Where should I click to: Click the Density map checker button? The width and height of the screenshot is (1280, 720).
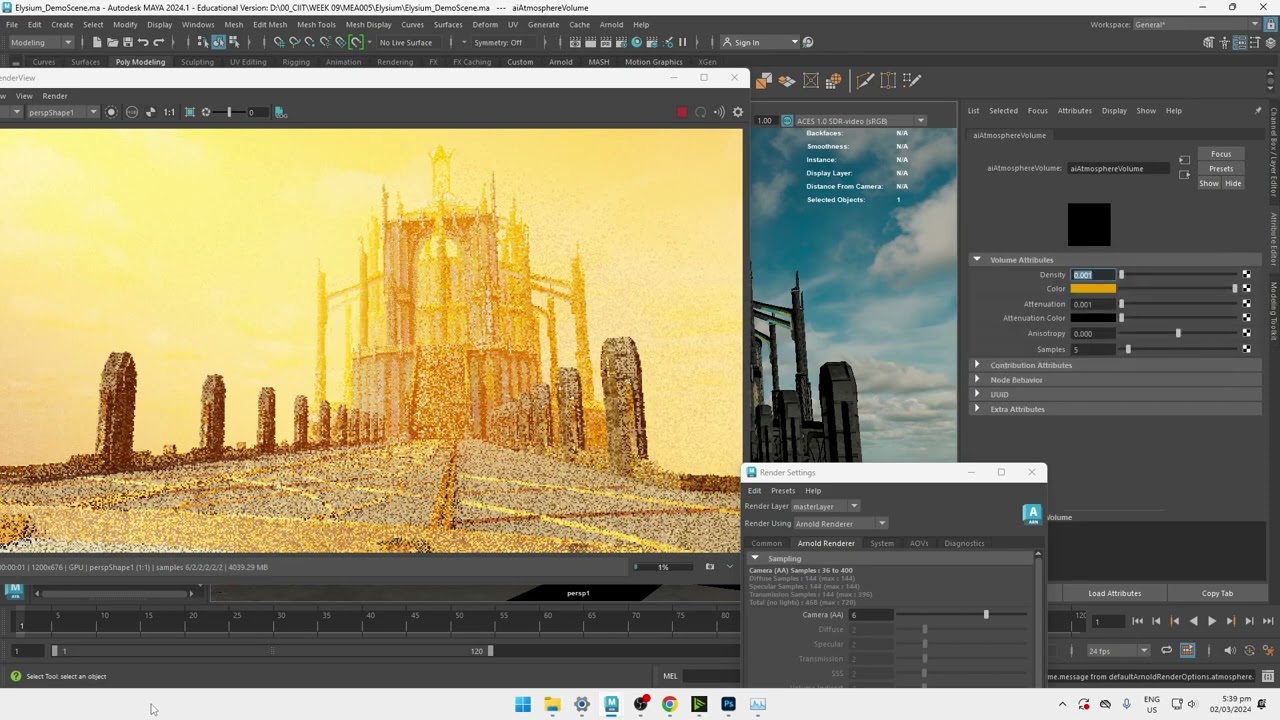pos(1246,274)
